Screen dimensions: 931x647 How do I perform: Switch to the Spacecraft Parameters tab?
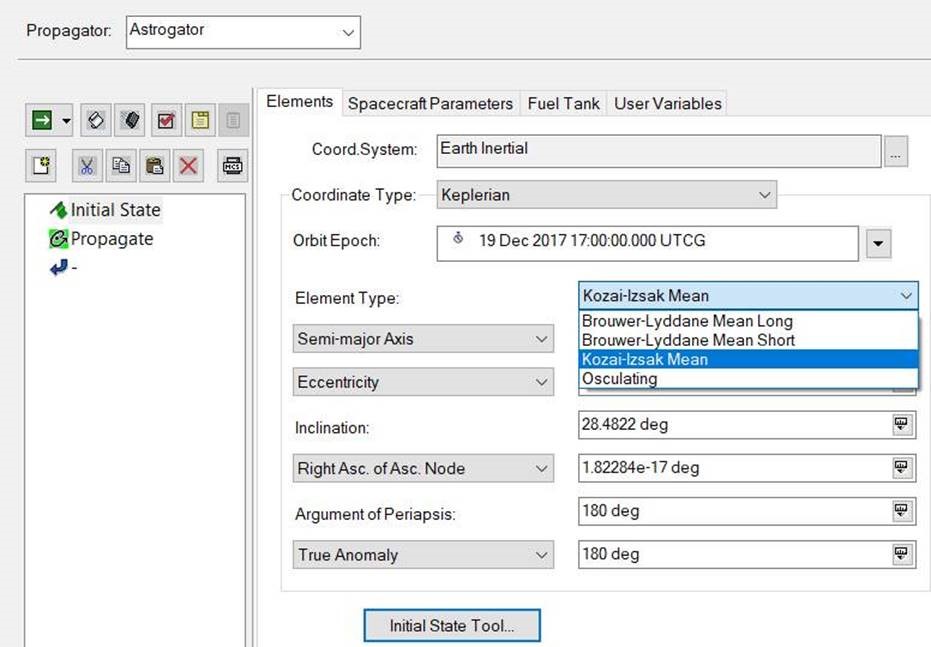tap(430, 103)
